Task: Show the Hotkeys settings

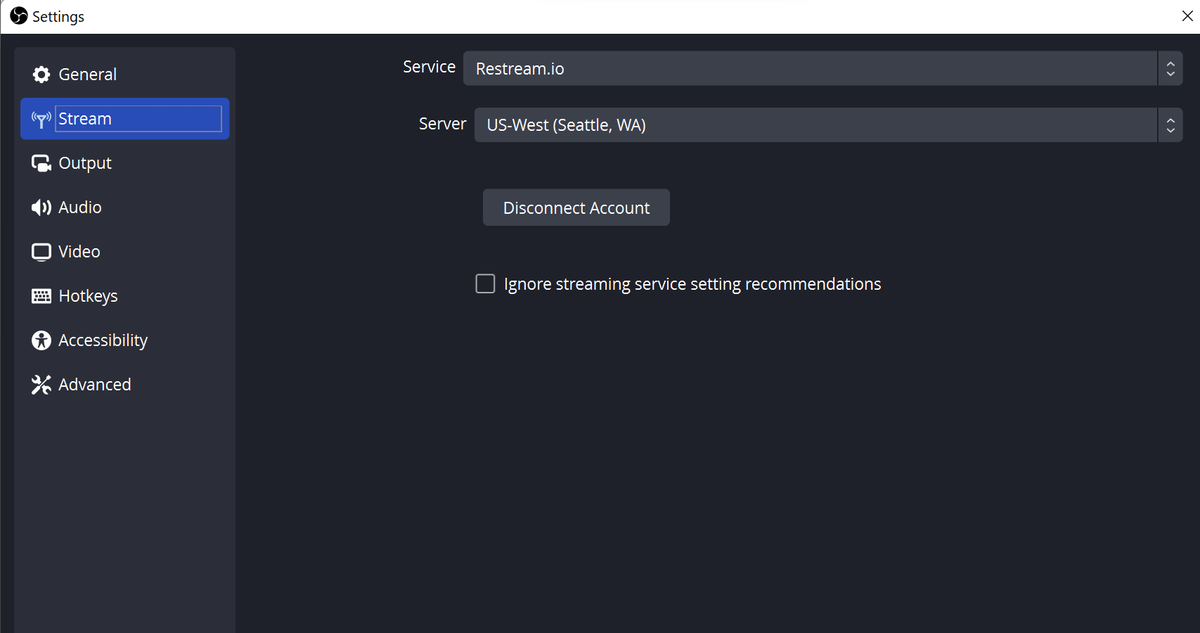Action: point(125,296)
